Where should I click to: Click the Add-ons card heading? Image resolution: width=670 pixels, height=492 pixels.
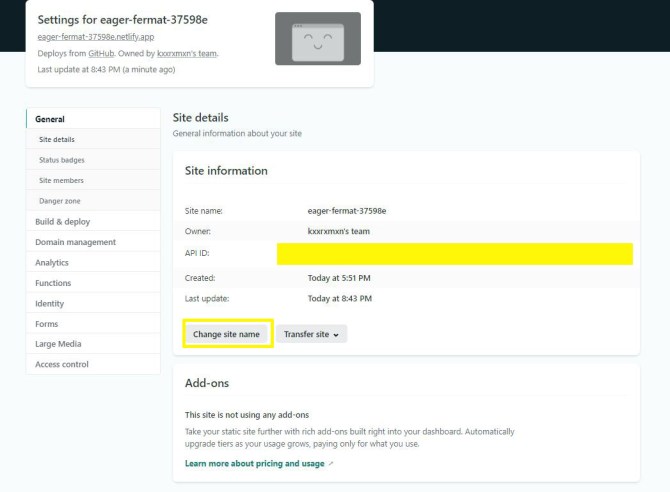click(207, 383)
